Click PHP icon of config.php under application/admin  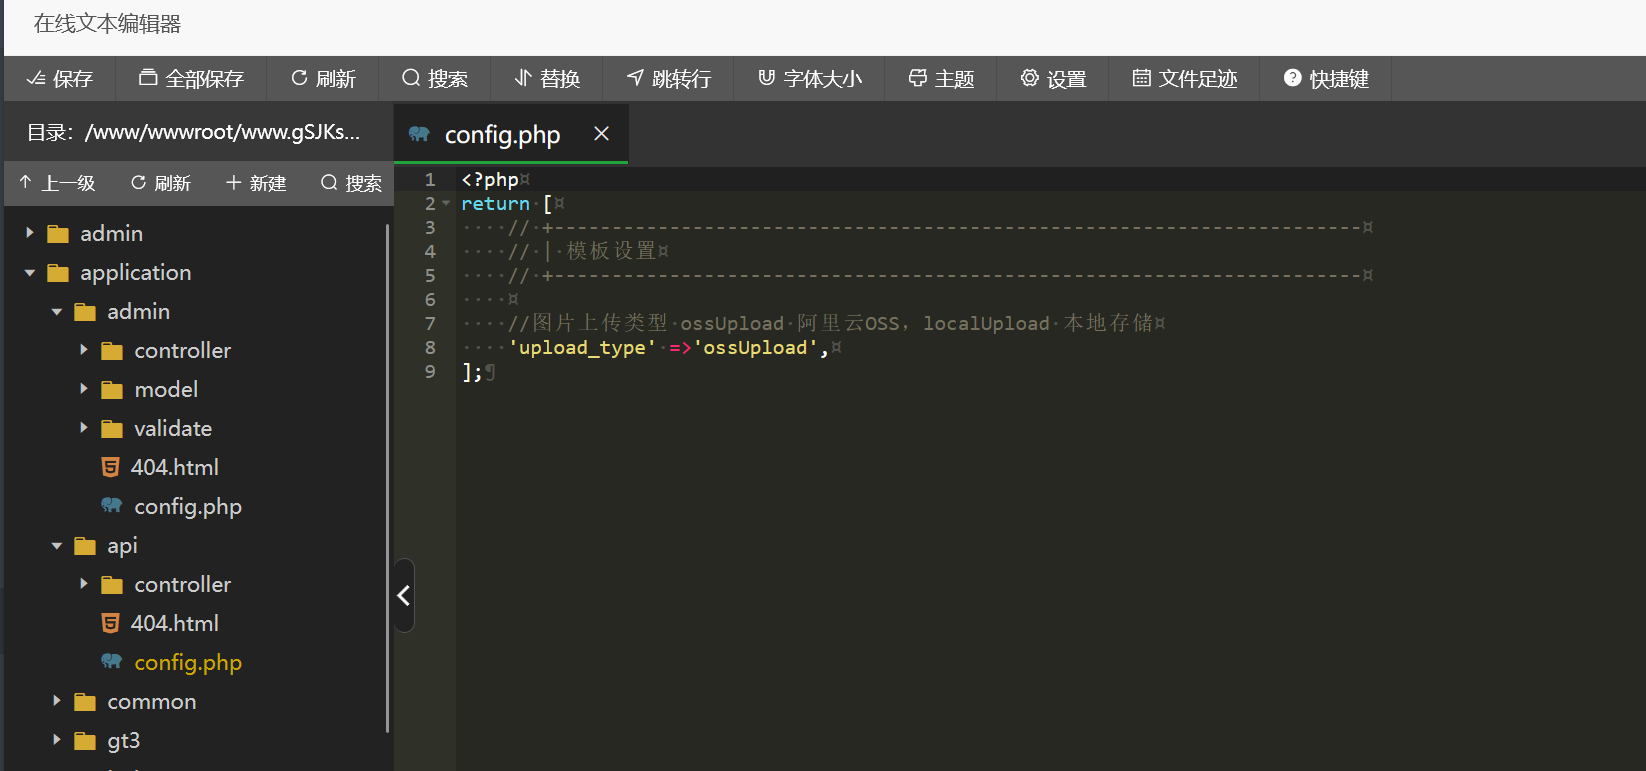(112, 506)
